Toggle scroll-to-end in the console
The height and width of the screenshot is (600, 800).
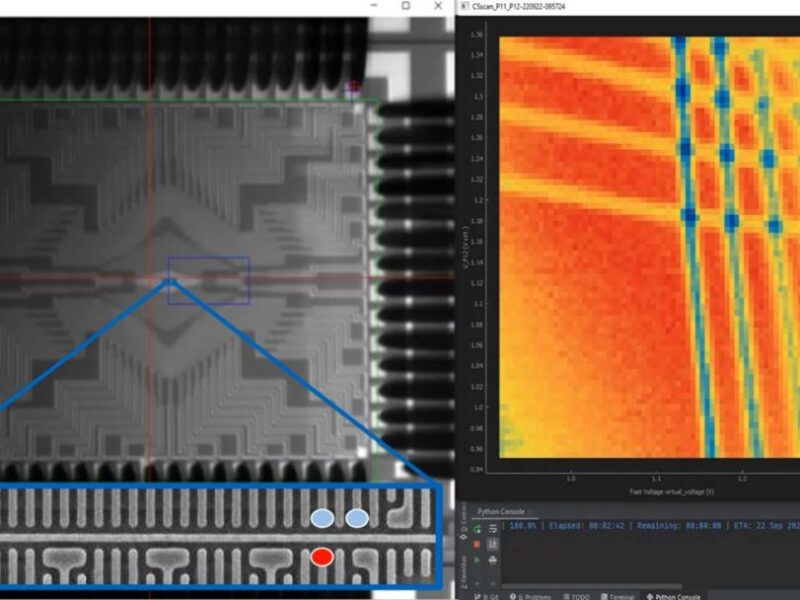[491, 543]
